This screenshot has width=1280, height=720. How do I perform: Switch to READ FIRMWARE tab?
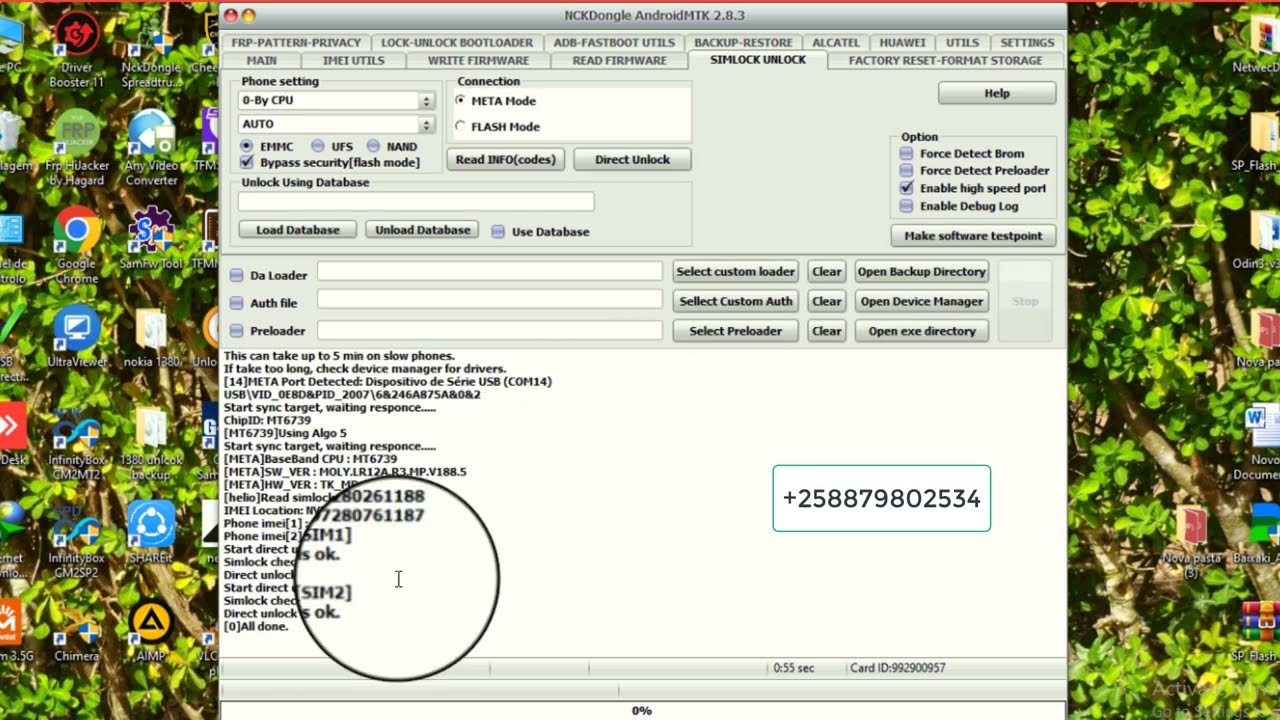[620, 61]
